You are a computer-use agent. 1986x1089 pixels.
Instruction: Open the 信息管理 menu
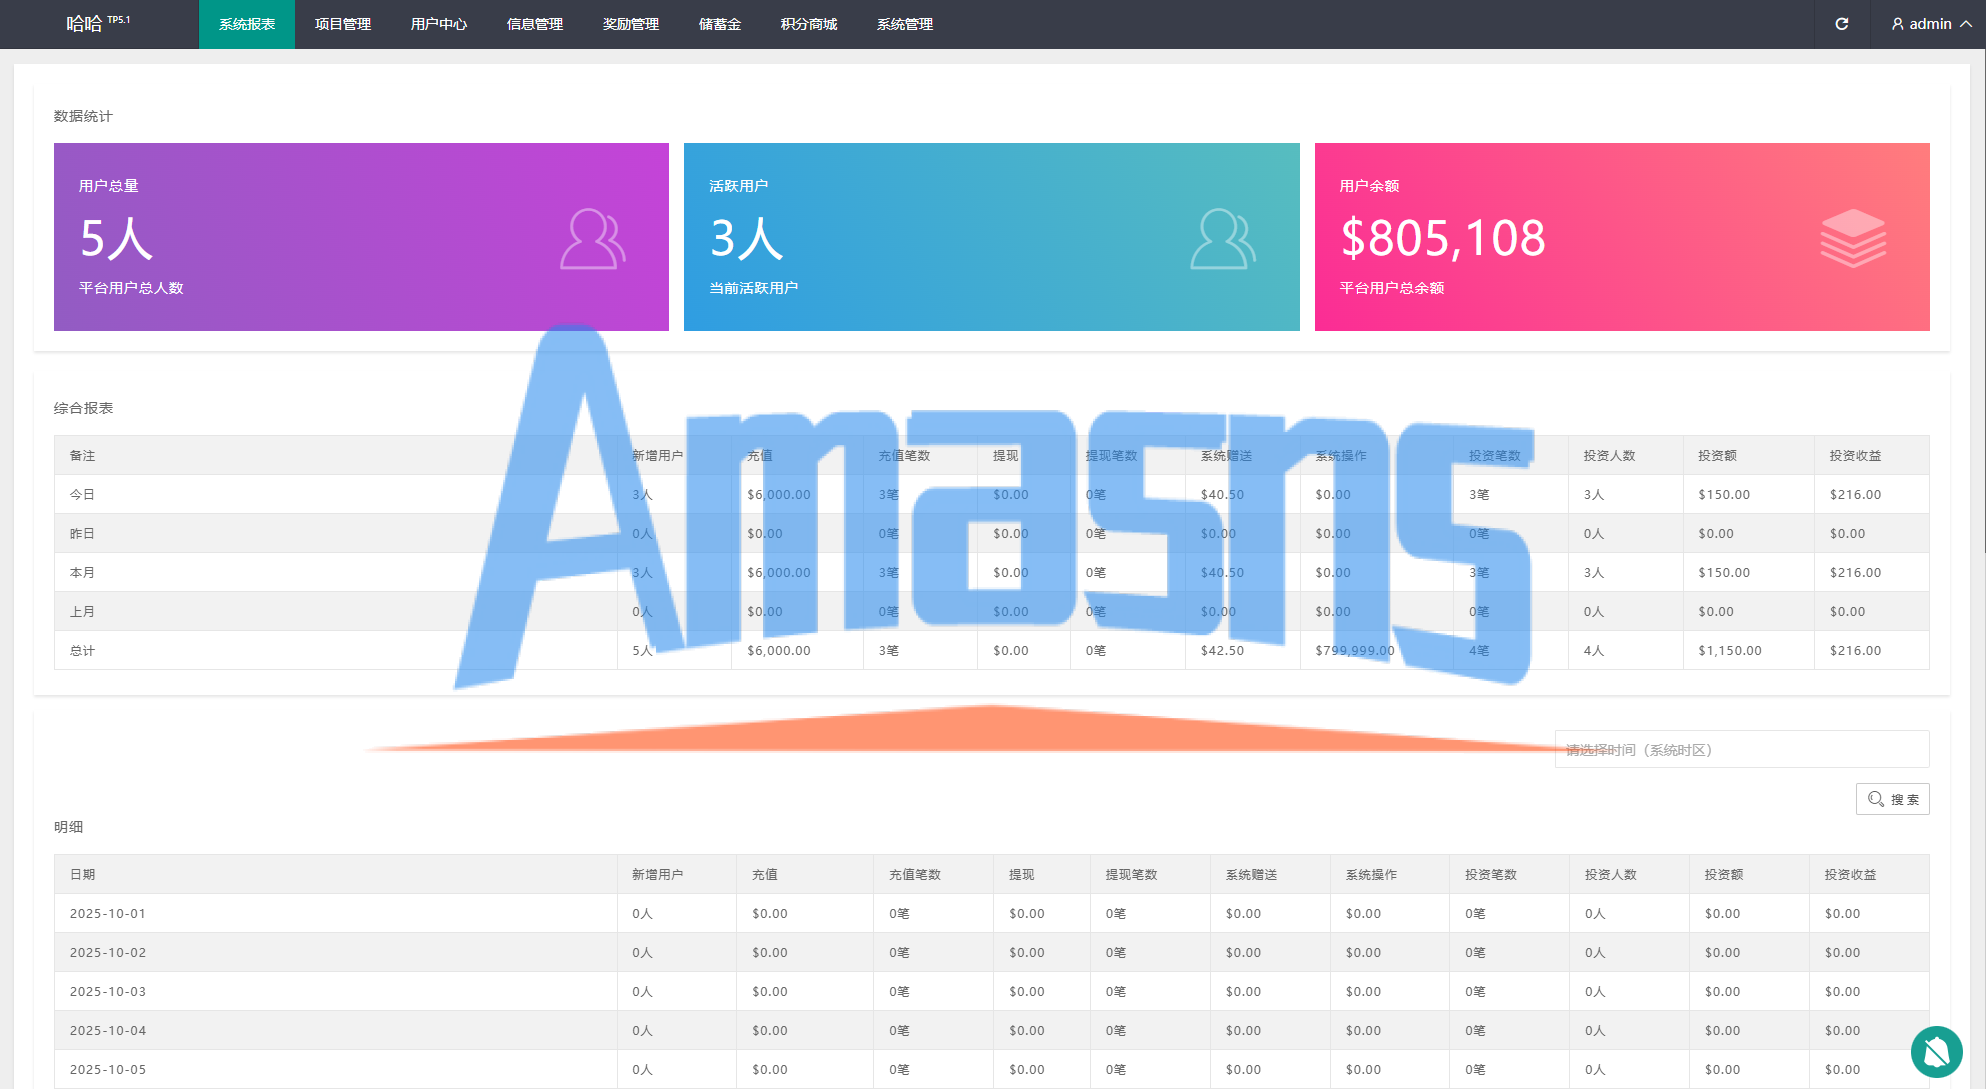point(535,24)
